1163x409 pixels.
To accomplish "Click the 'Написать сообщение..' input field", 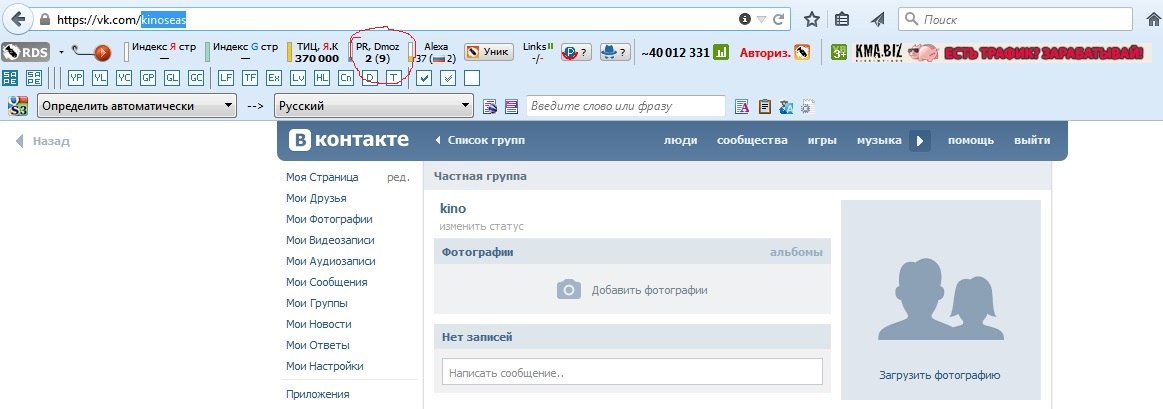I will coord(631,373).
